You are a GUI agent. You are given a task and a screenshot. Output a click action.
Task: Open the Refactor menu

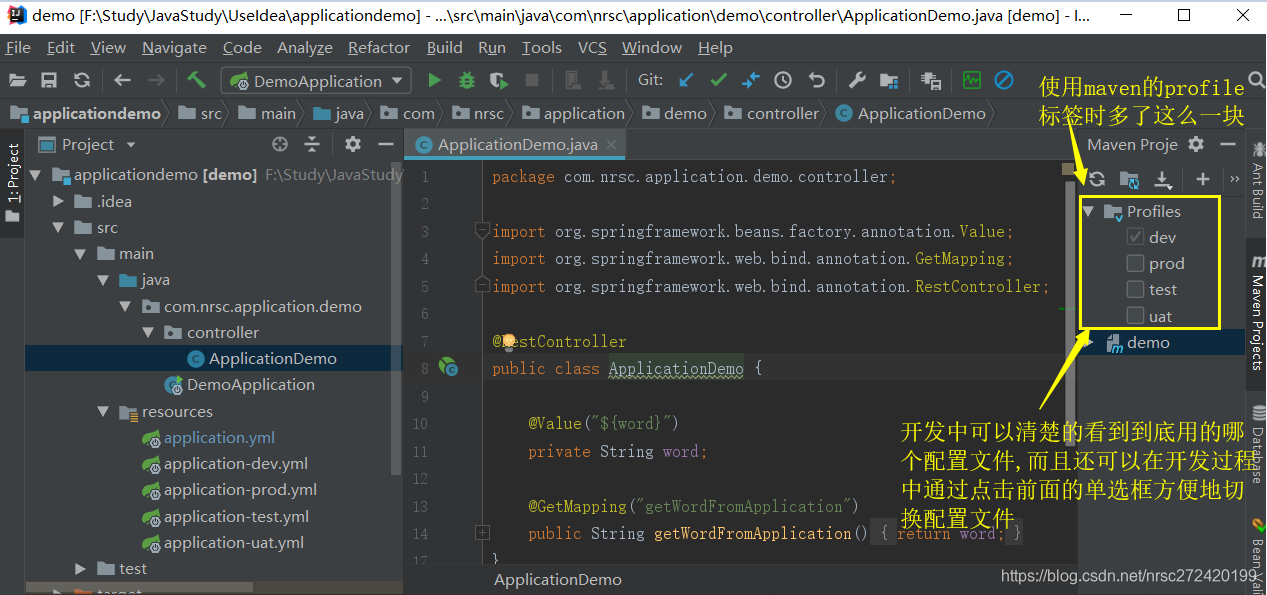tap(379, 48)
